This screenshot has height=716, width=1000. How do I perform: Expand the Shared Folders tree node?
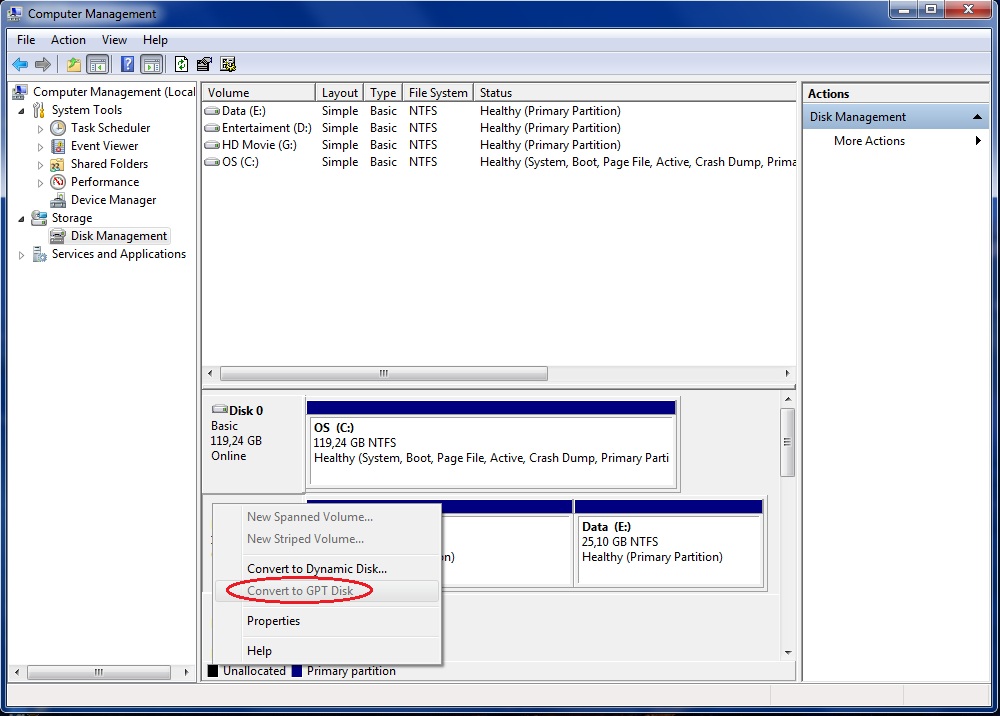[x=40, y=165]
